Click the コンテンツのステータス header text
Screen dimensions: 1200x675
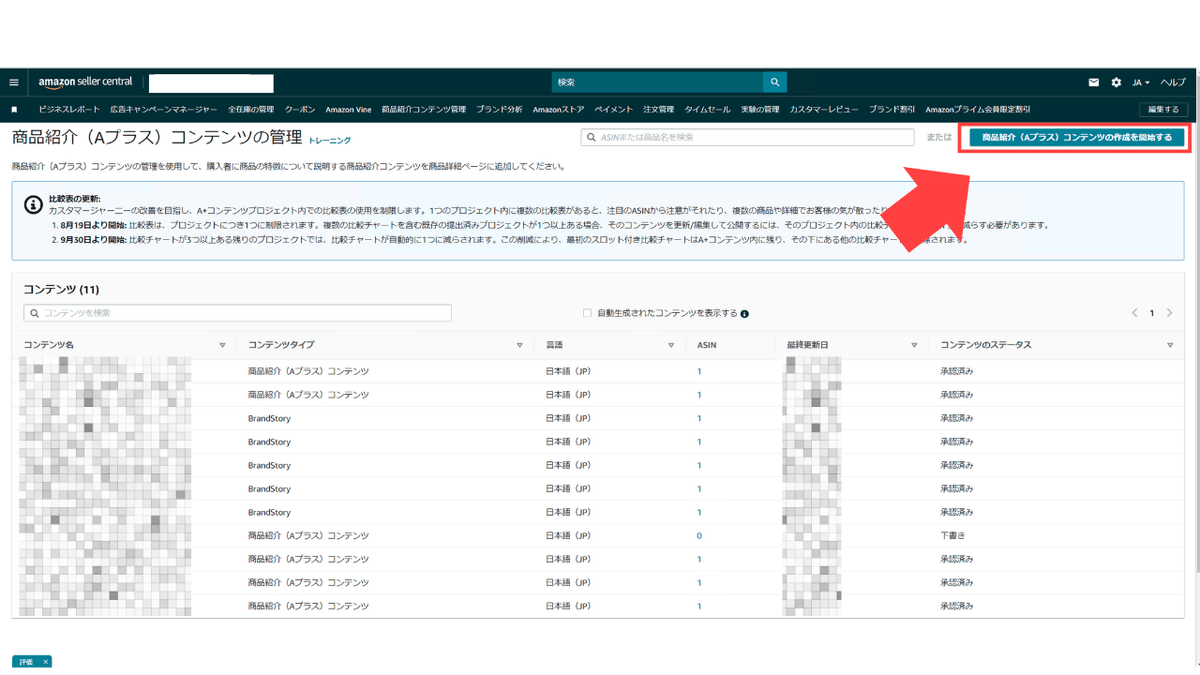[x=985, y=345]
